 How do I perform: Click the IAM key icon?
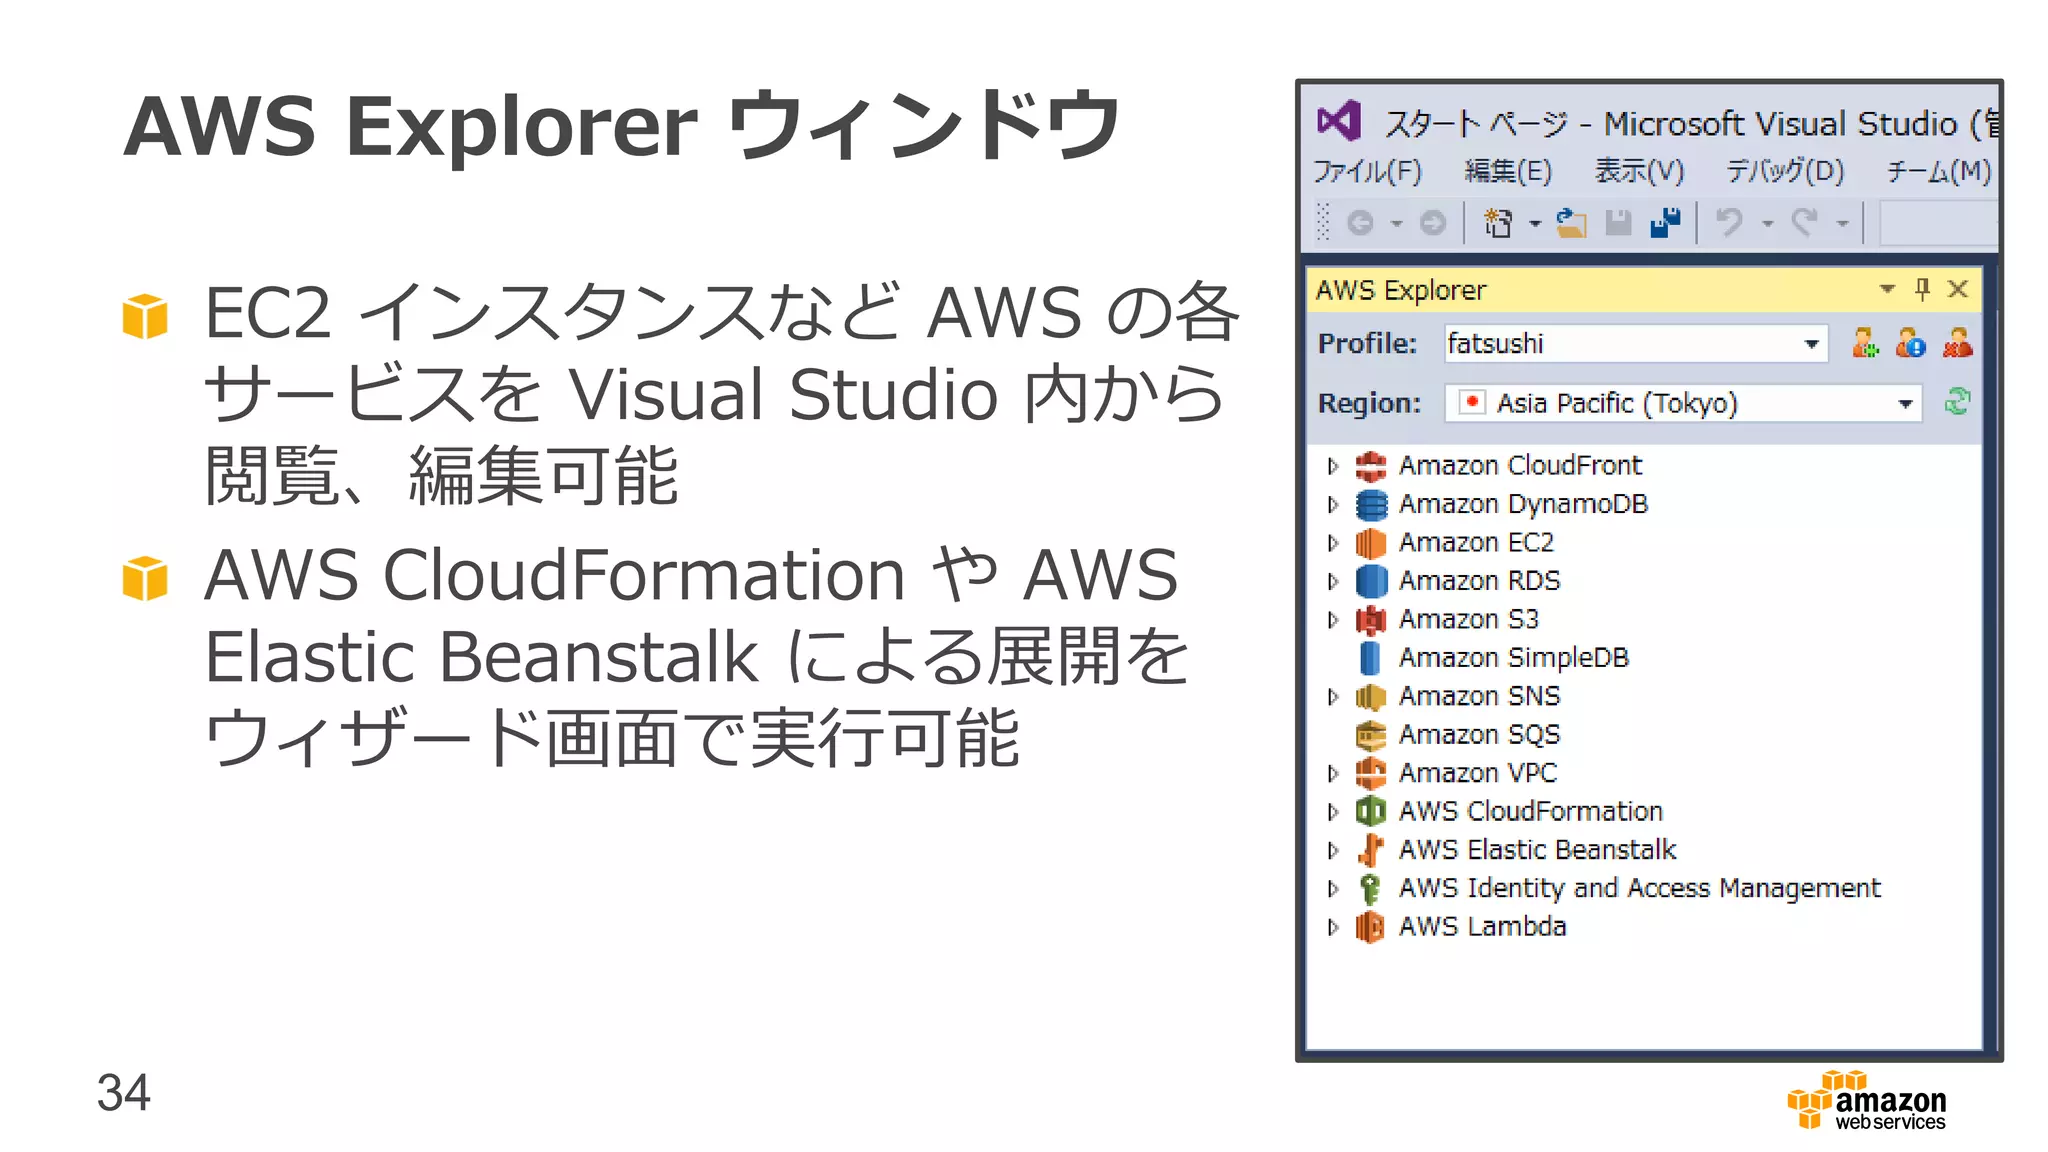(x=1371, y=888)
